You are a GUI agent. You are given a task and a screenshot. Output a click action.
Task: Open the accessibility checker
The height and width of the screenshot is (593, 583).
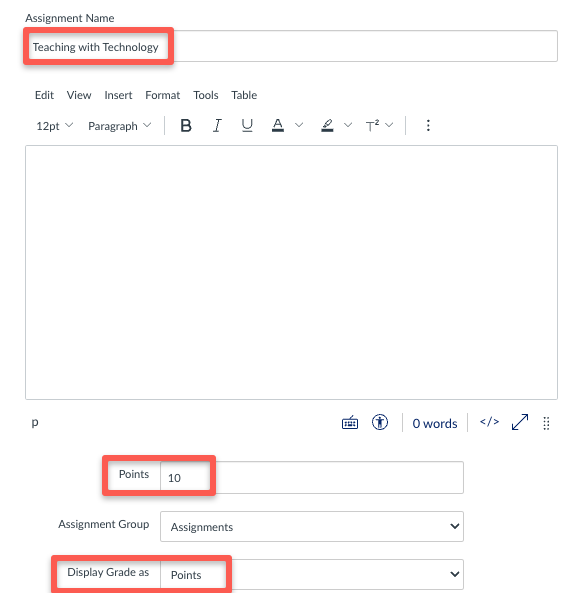click(x=380, y=422)
